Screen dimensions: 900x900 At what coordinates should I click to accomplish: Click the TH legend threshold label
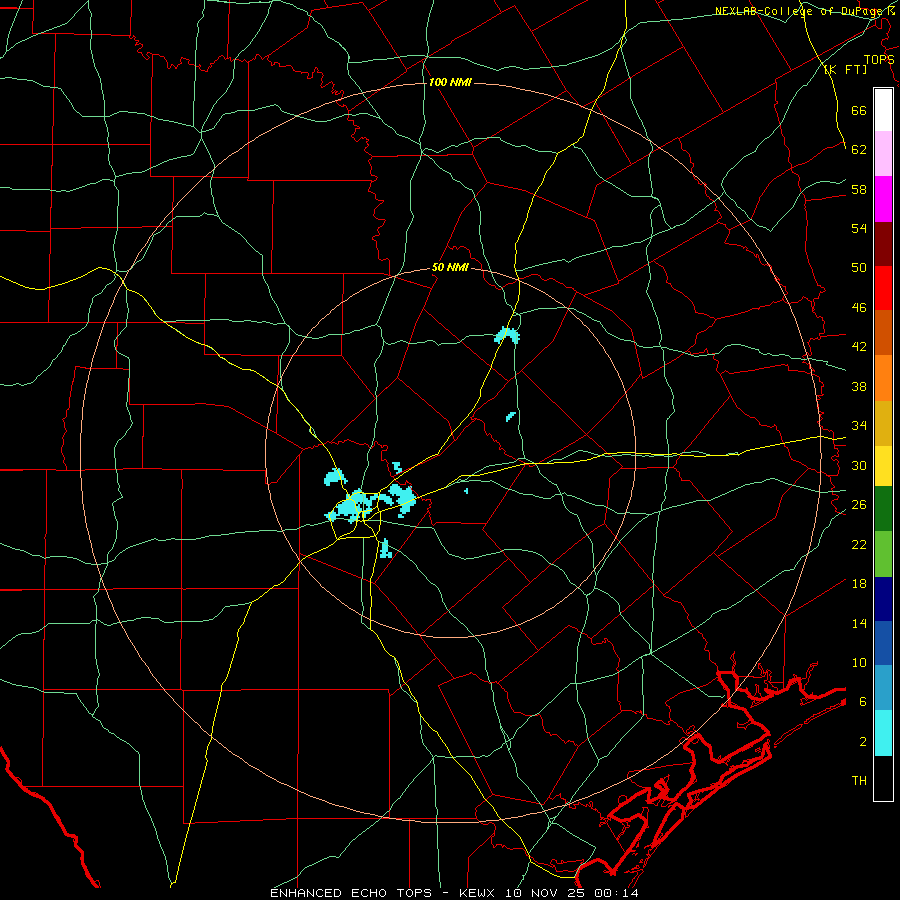[x=859, y=781]
